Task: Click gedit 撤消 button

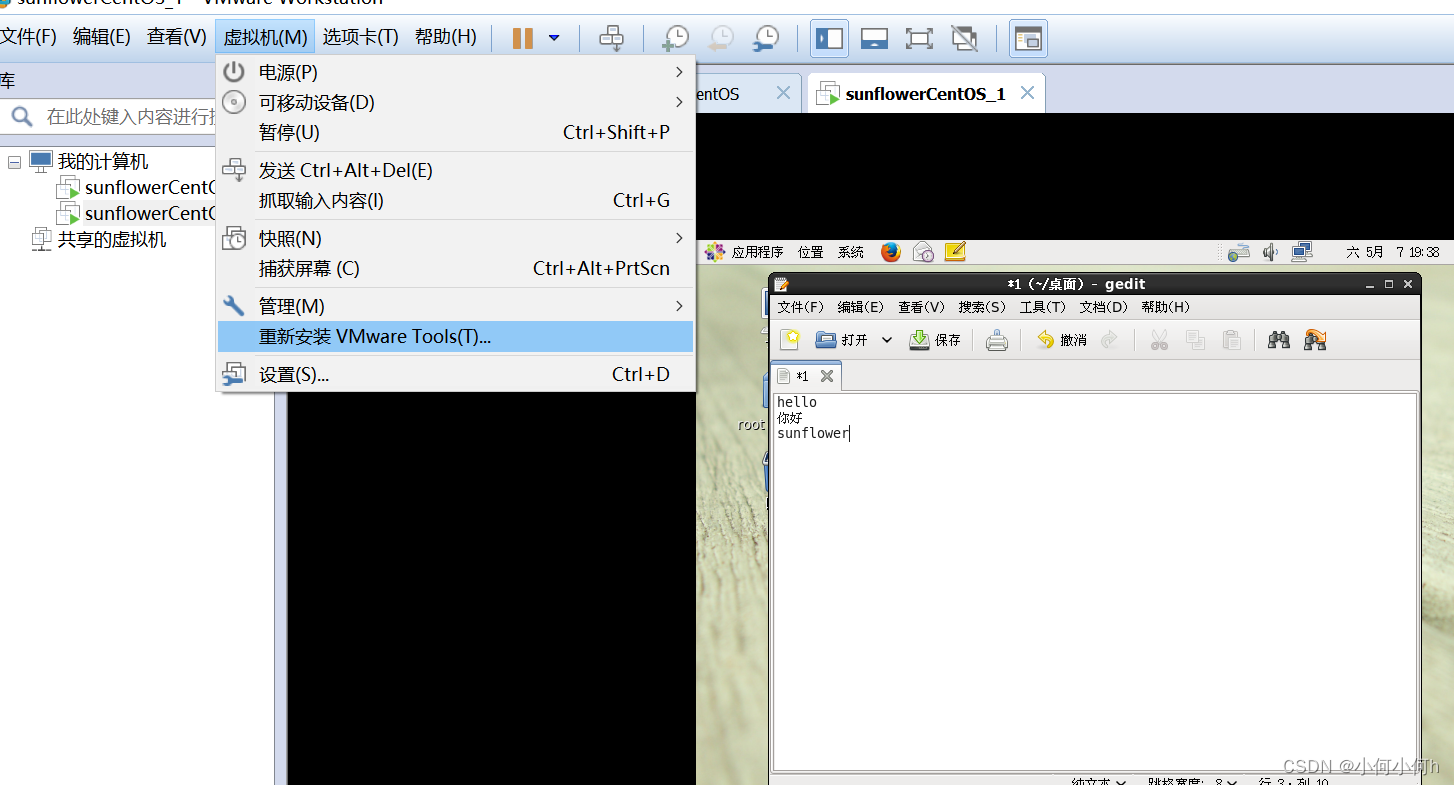Action: pyautogui.click(x=1062, y=340)
